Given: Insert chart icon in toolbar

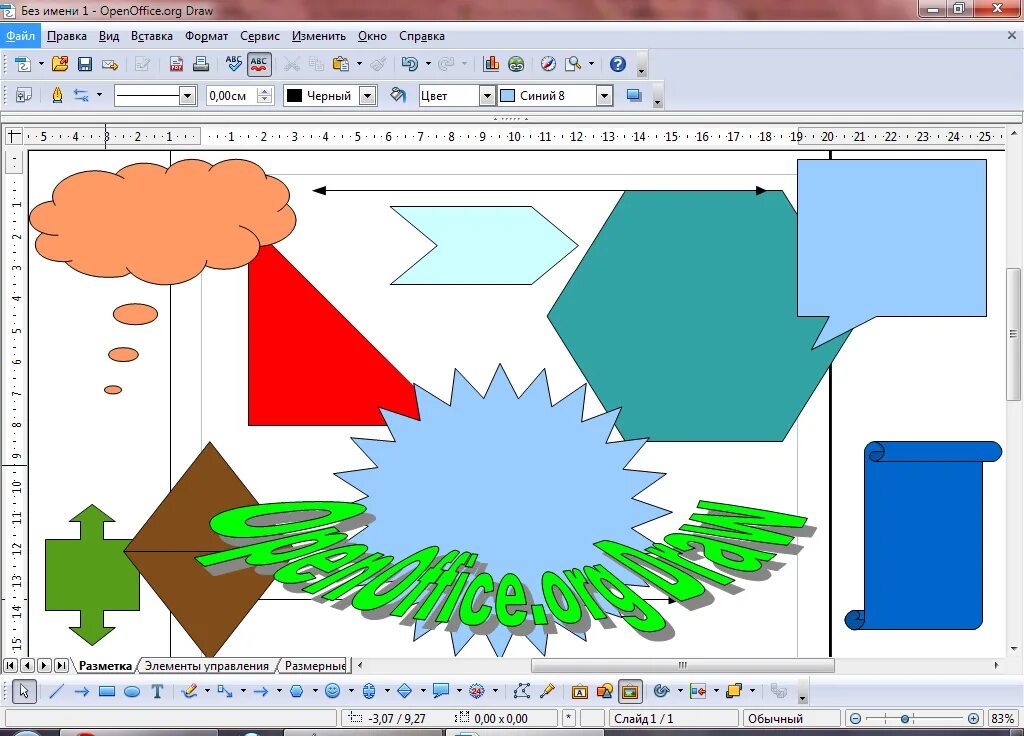Looking at the screenshot, I should tap(491, 64).
